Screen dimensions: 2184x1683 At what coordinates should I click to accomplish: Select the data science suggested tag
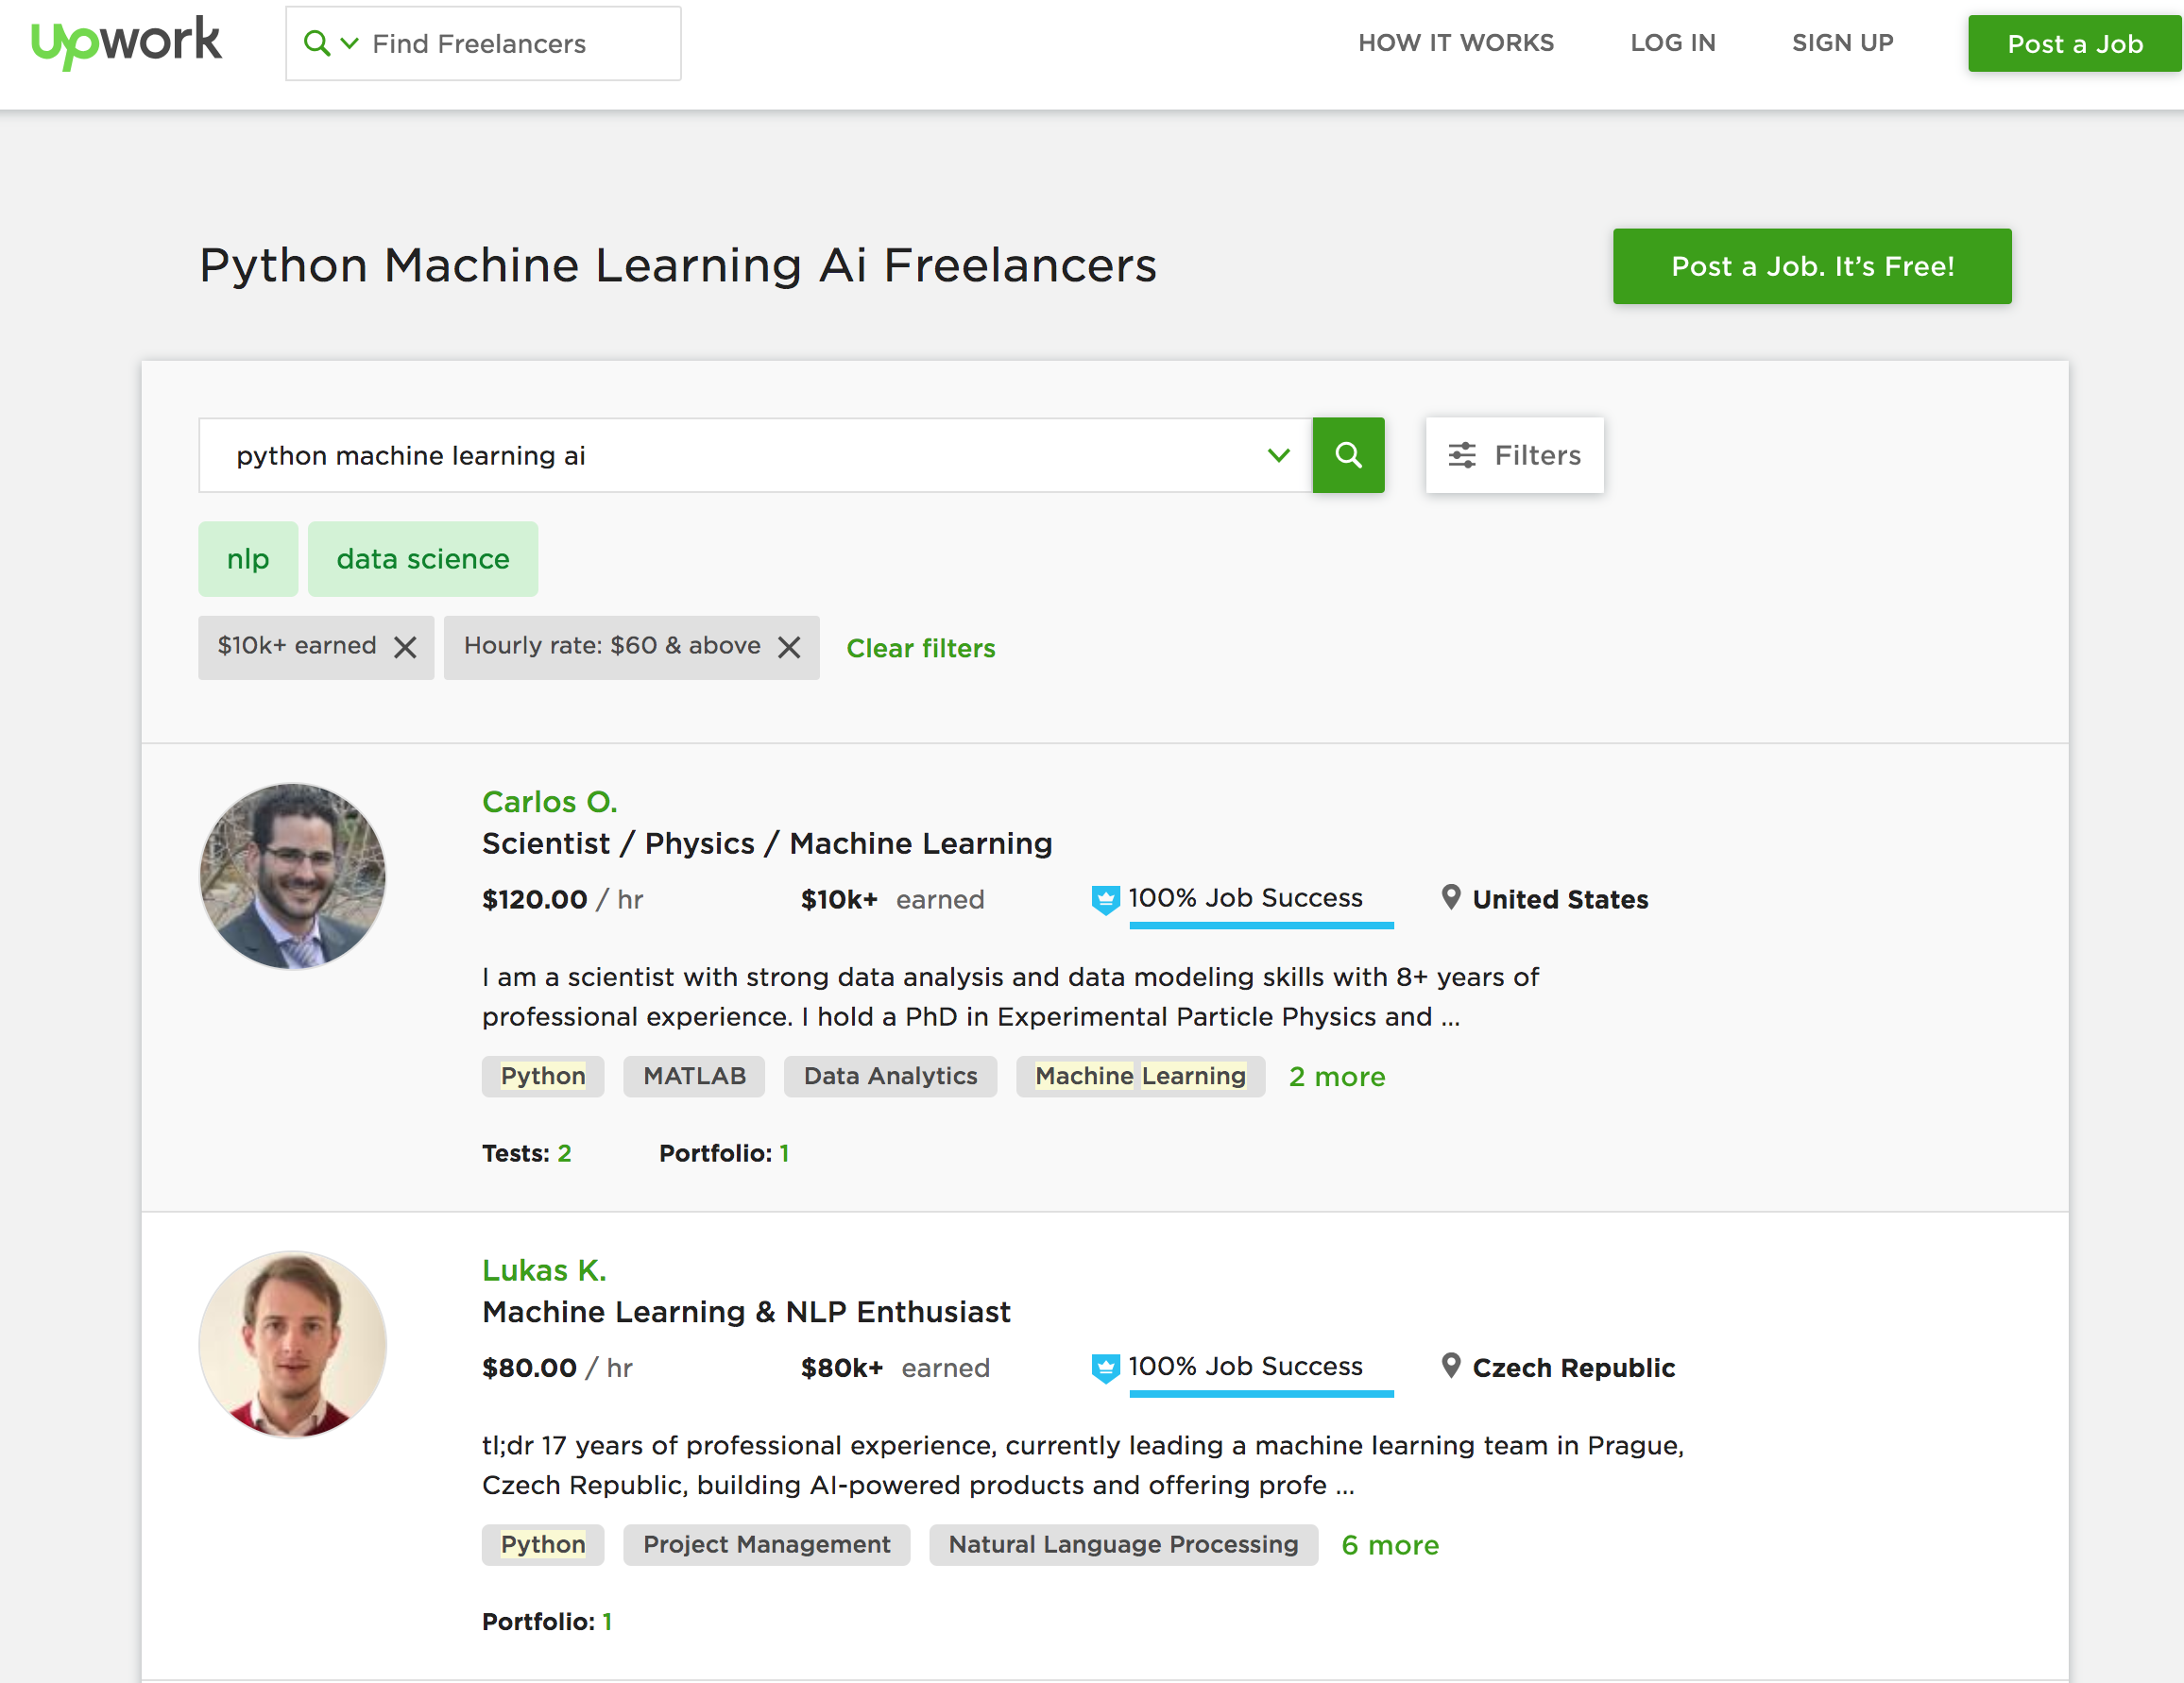pos(423,559)
